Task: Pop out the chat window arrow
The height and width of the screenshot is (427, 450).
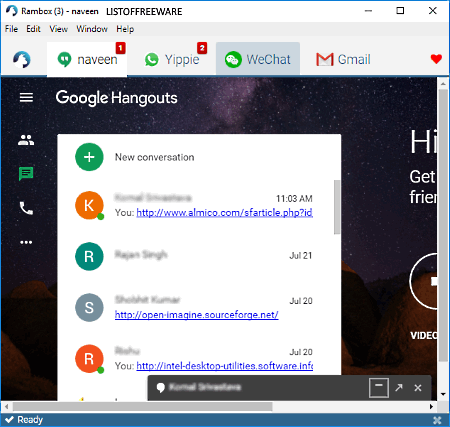Action: [399, 388]
